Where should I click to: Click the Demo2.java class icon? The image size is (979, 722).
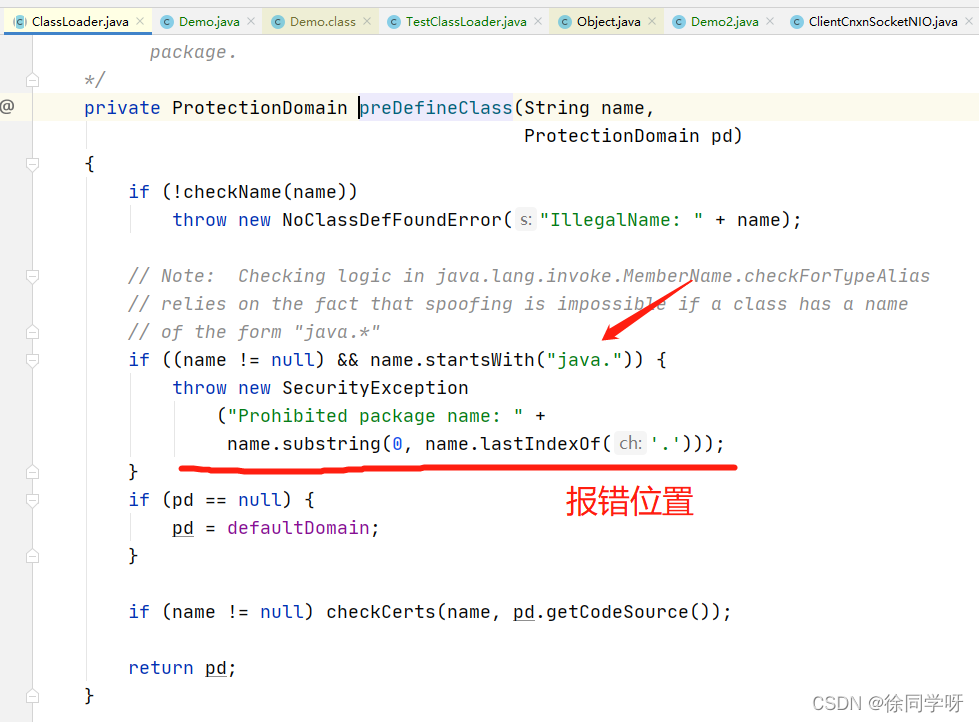pos(679,22)
